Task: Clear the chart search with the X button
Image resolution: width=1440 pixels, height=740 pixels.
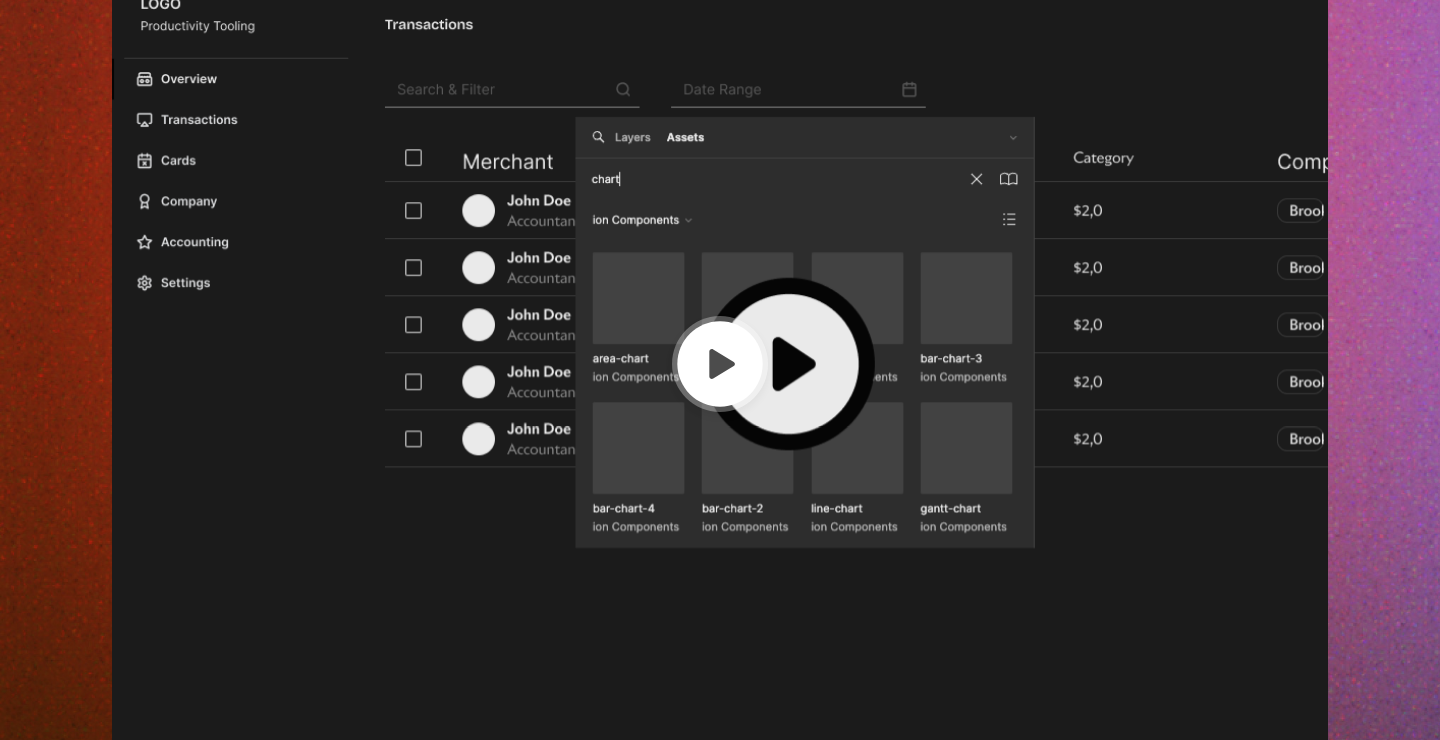Action: (x=976, y=179)
